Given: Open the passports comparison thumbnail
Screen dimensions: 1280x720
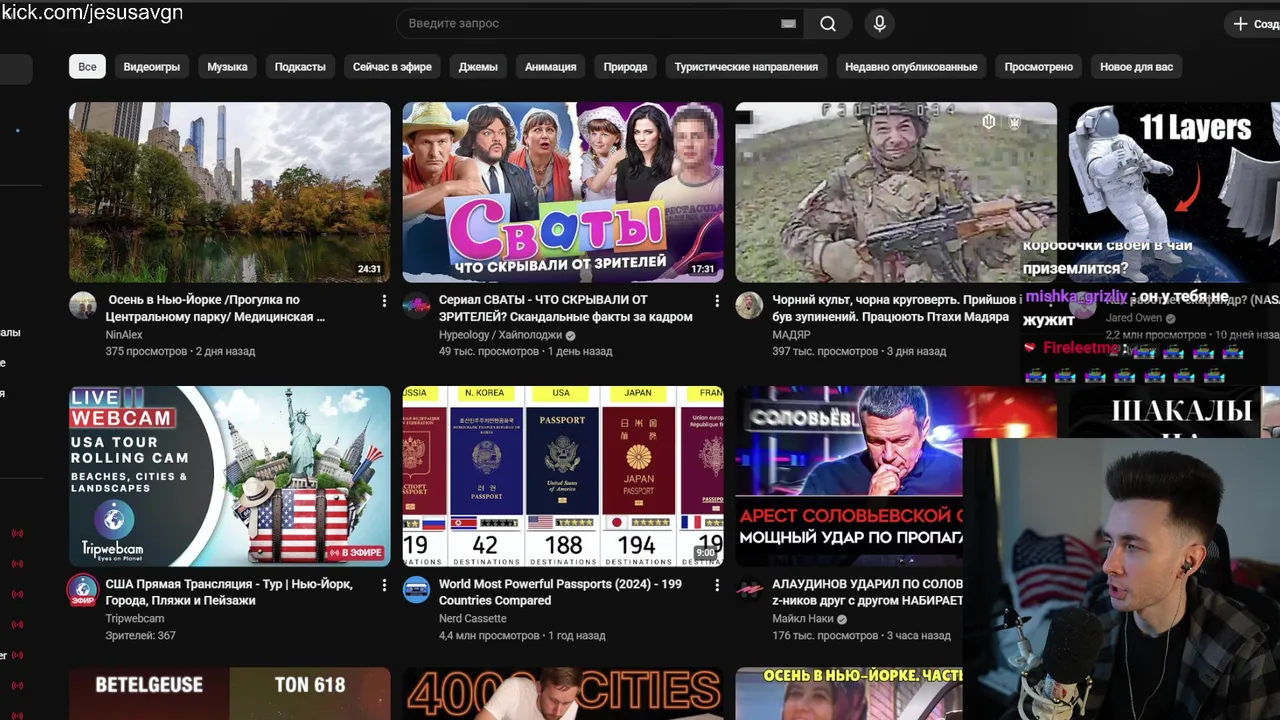Looking at the screenshot, I should tap(563, 476).
